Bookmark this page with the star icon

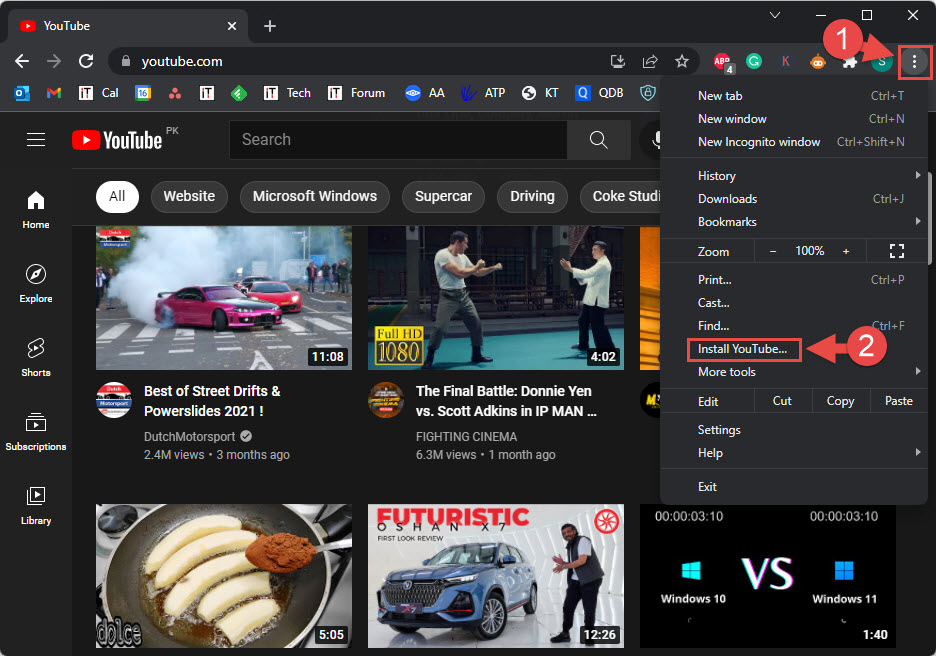click(682, 61)
